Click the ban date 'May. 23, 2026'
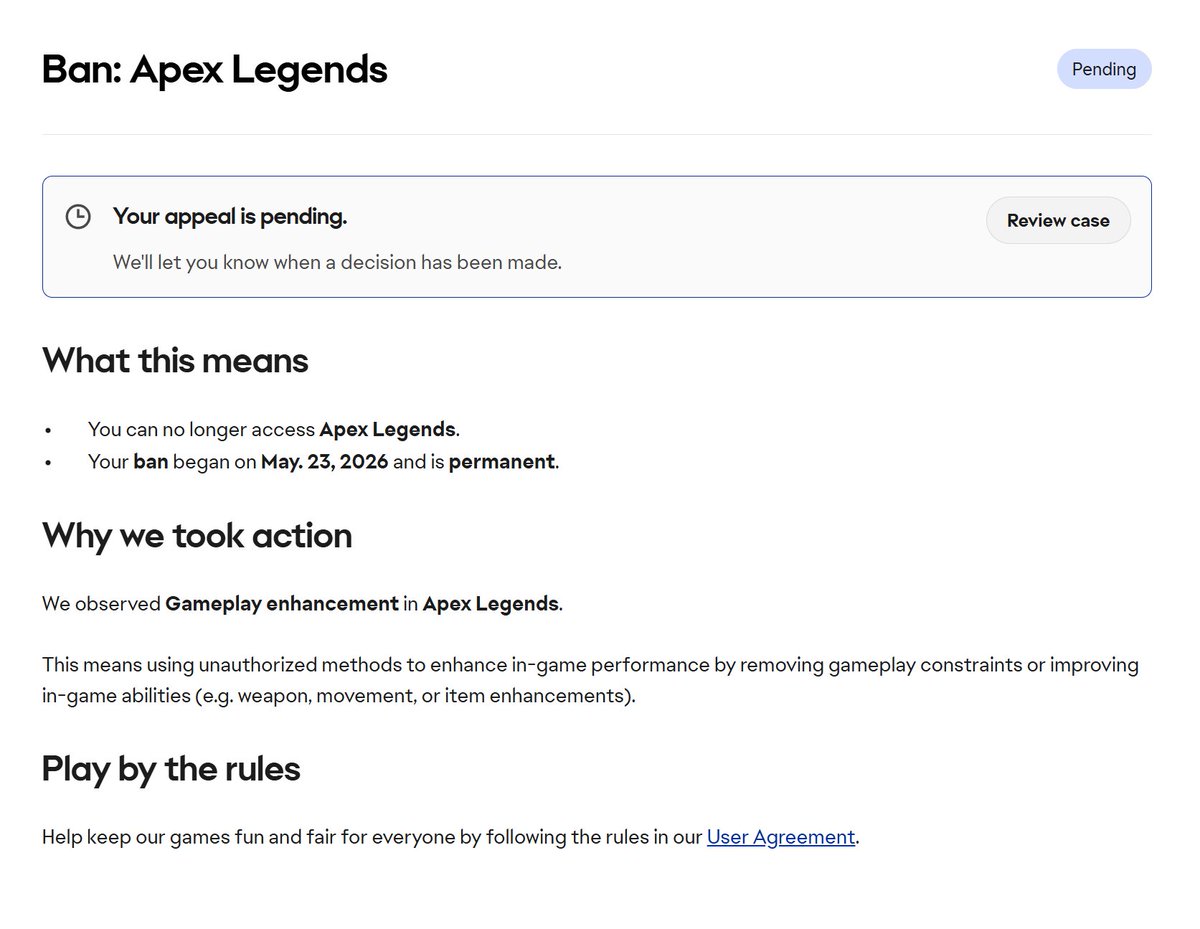This screenshot has height=929, width=1200. (x=325, y=463)
